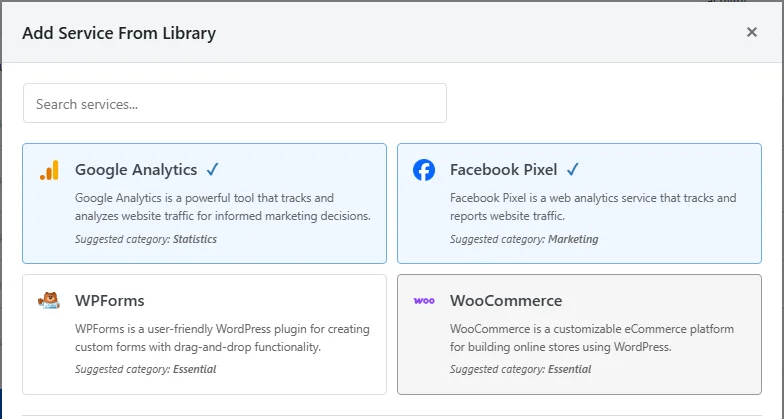The height and width of the screenshot is (419, 784).
Task: Click the 'Add Service From Library' heading
Action: point(119,33)
